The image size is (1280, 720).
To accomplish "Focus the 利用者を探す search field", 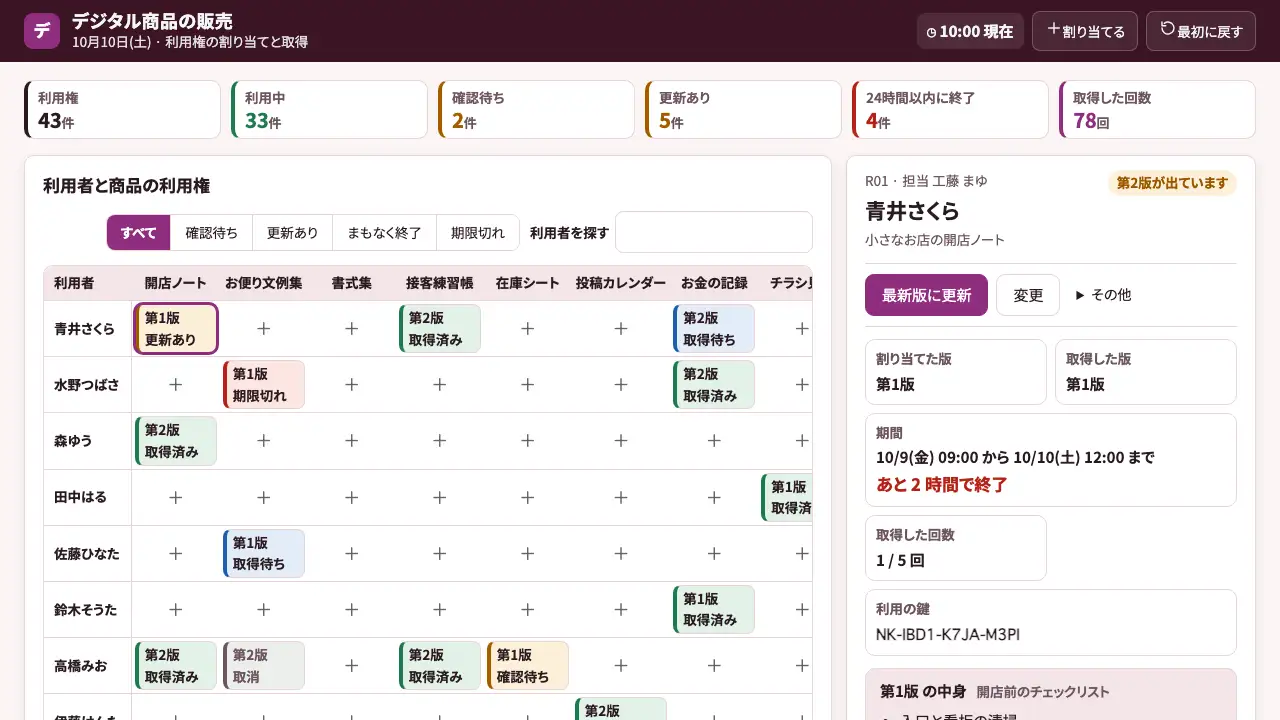I will pyautogui.click(x=714, y=232).
